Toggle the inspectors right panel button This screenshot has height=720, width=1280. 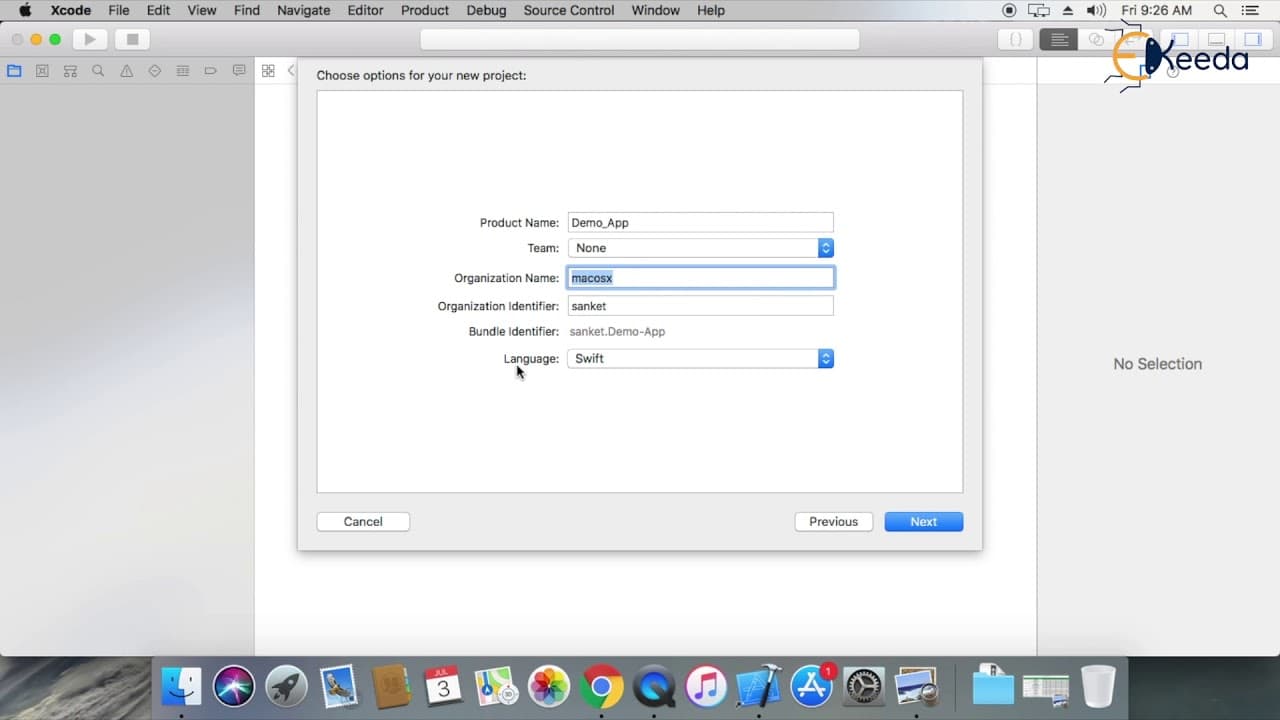(1252, 40)
